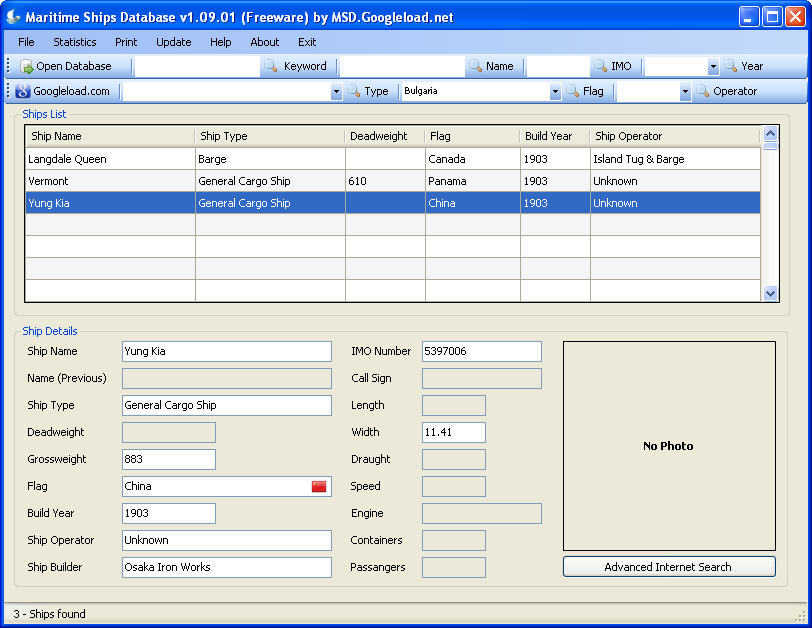Open the Statistics menu

point(75,42)
